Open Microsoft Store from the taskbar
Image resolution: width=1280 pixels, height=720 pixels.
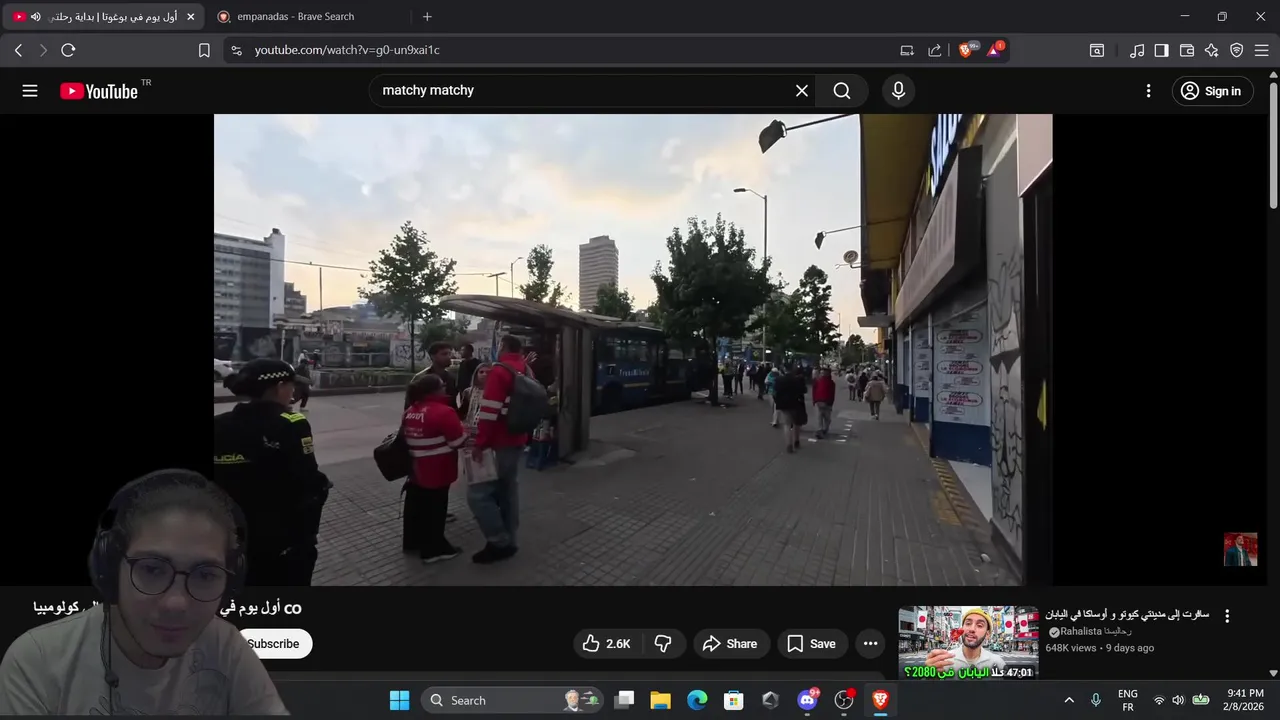[x=734, y=700]
